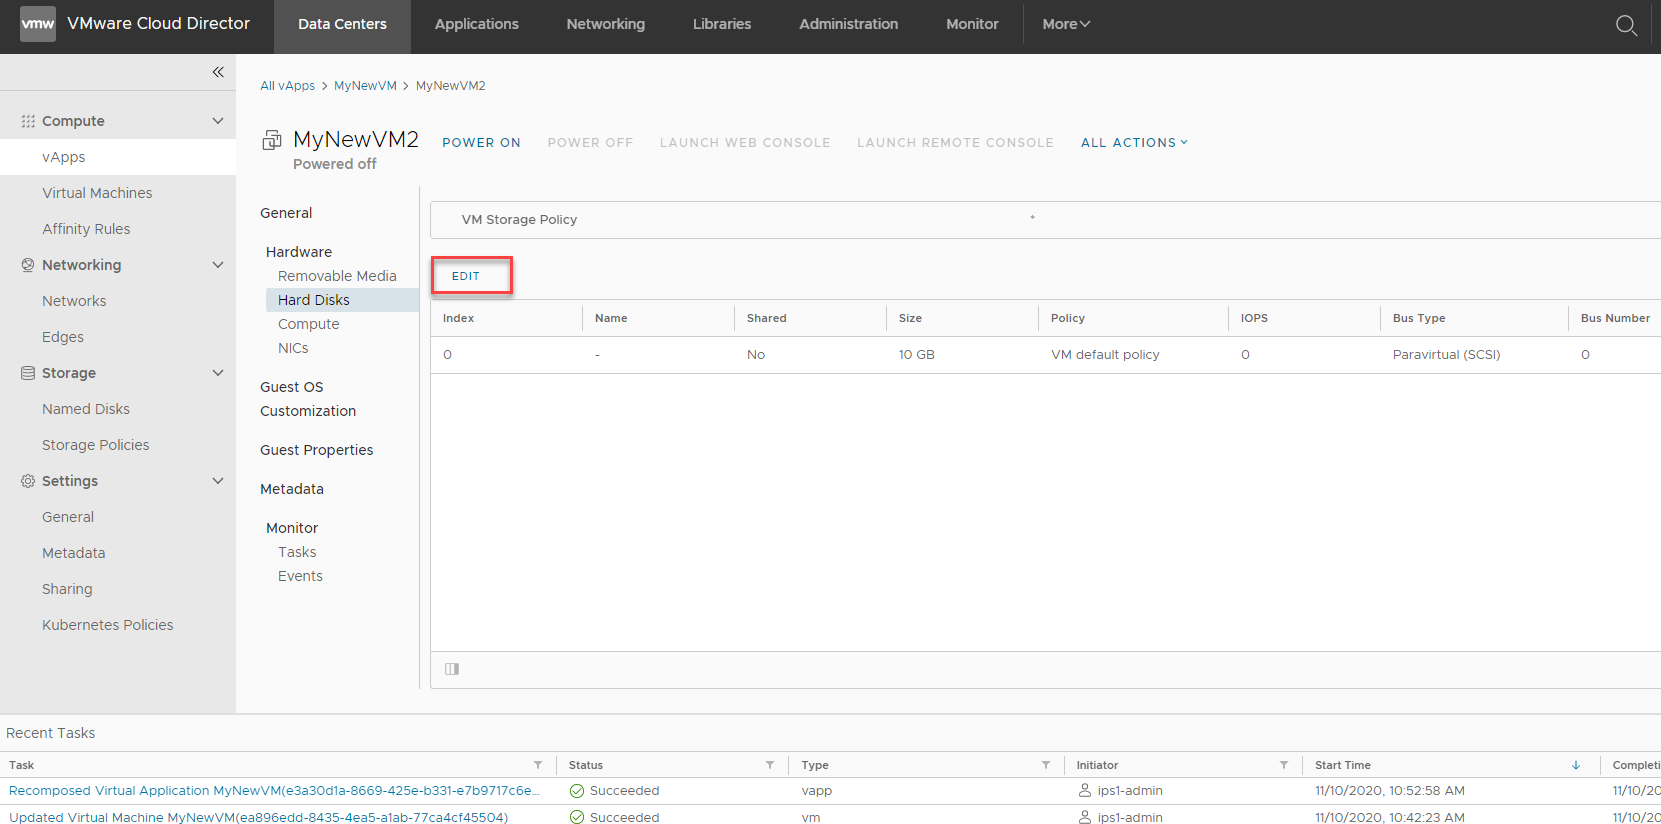Image resolution: width=1661 pixels, height=824 pixels.
Task: Select NICs under Hardware
Action: pos(293,348)
